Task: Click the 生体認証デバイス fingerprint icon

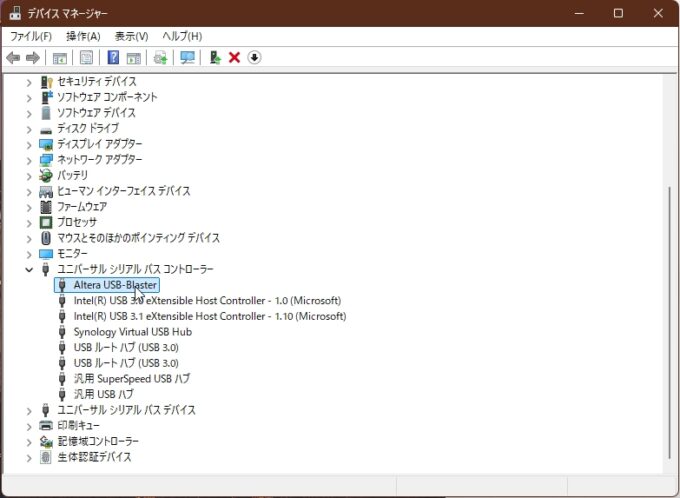Action: click(46, 457)
